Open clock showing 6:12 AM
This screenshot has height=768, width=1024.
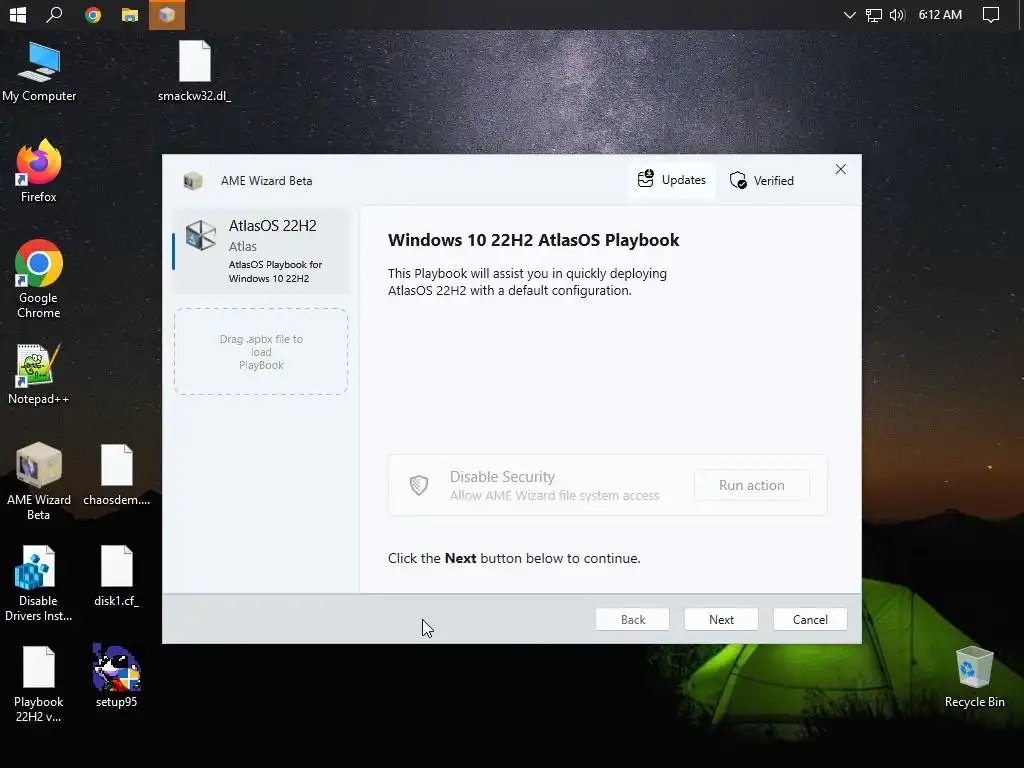940,14
